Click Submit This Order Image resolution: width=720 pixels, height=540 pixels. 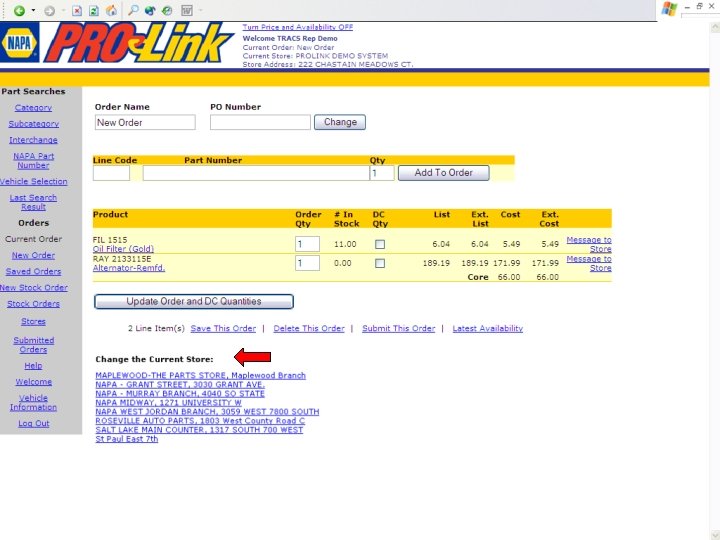pyautogui.click(x=399, y=328)
